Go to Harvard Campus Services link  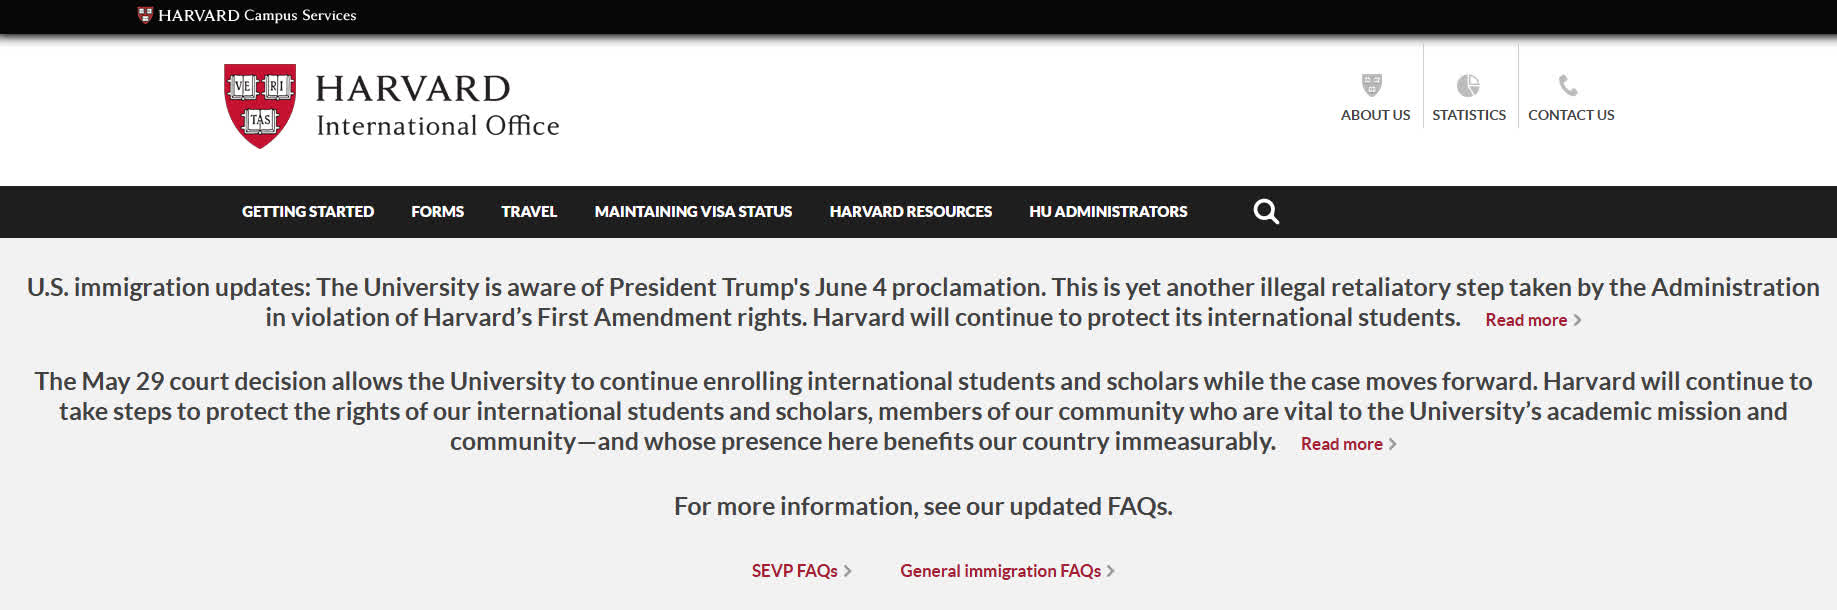point(257,15)
